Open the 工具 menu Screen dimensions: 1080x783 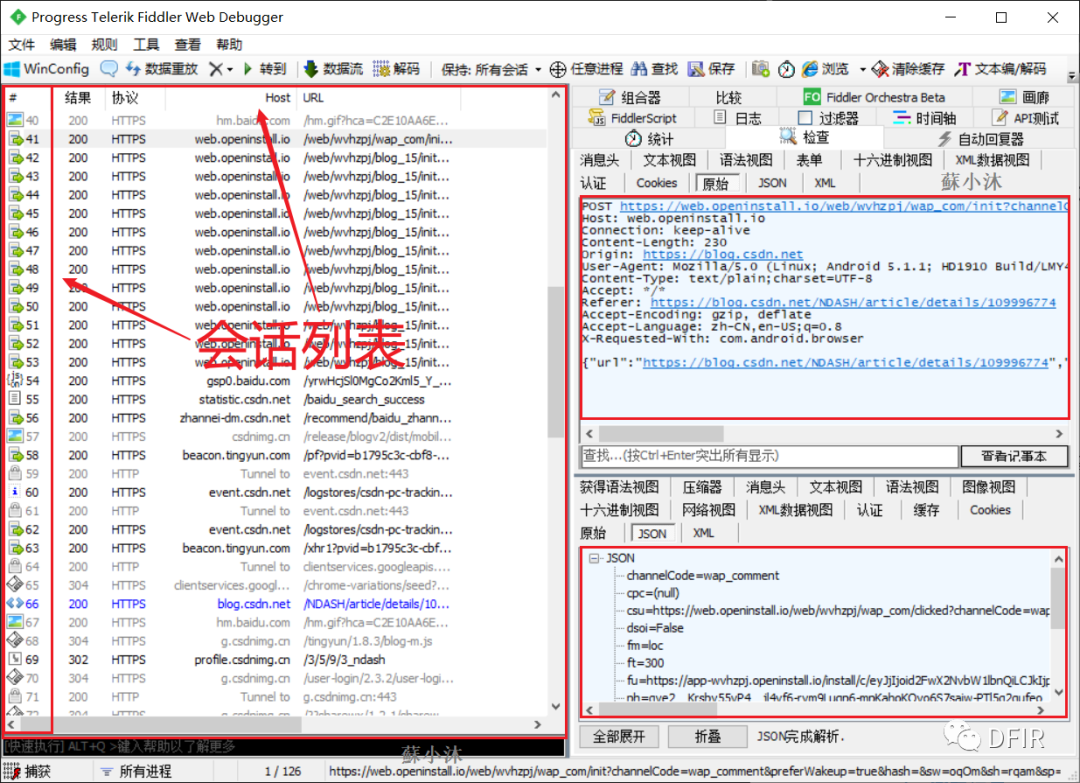(x=145, y=45)
